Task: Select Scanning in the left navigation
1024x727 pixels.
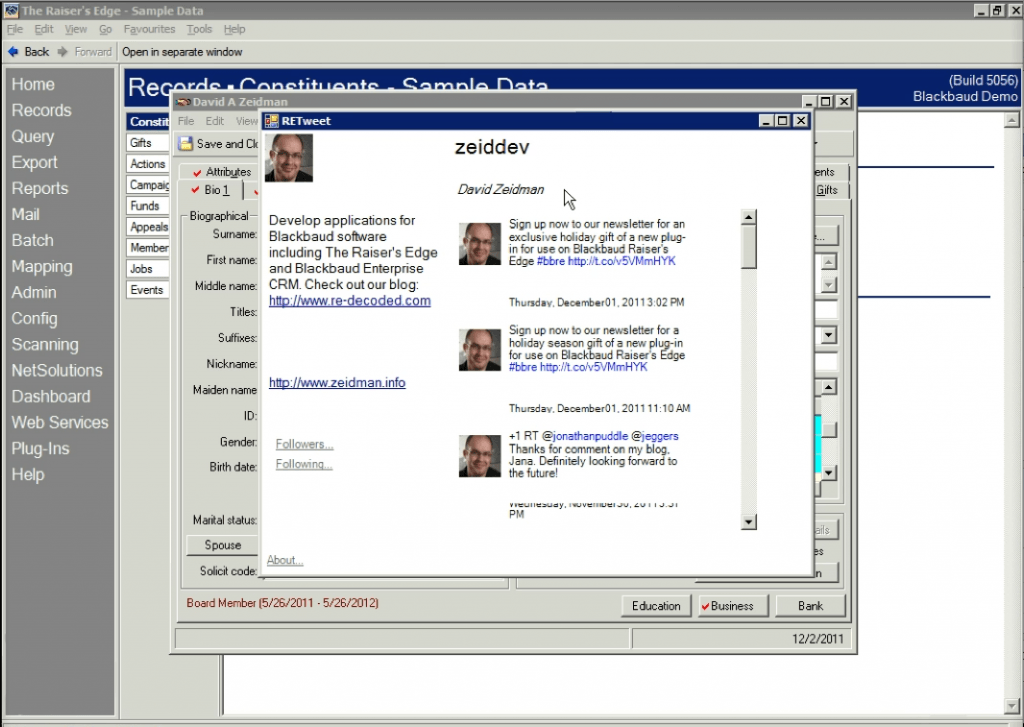Action: click(45, 344)
